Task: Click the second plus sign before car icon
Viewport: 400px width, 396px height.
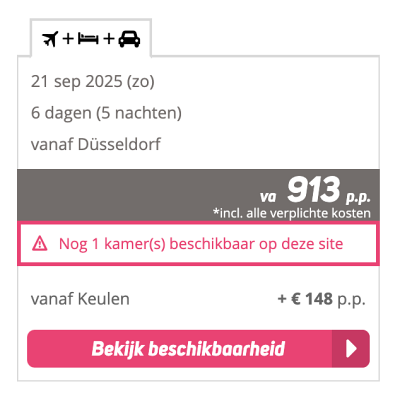Action: pos(109,39)
